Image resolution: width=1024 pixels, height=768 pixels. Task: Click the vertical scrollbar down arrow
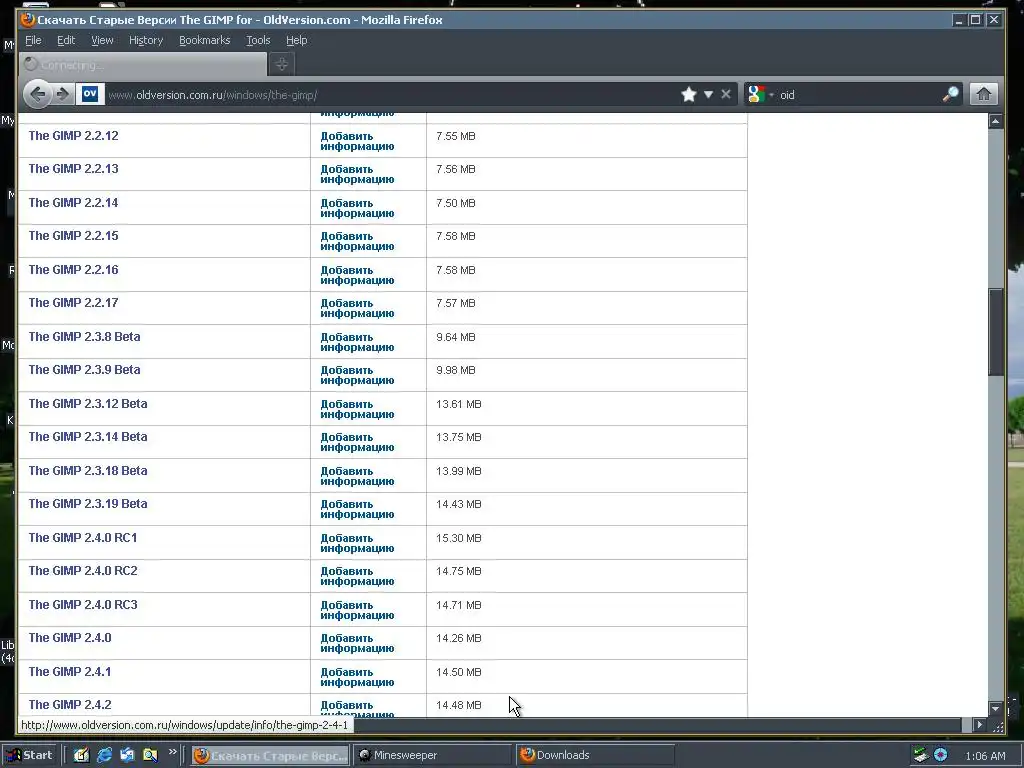(995, 709)
